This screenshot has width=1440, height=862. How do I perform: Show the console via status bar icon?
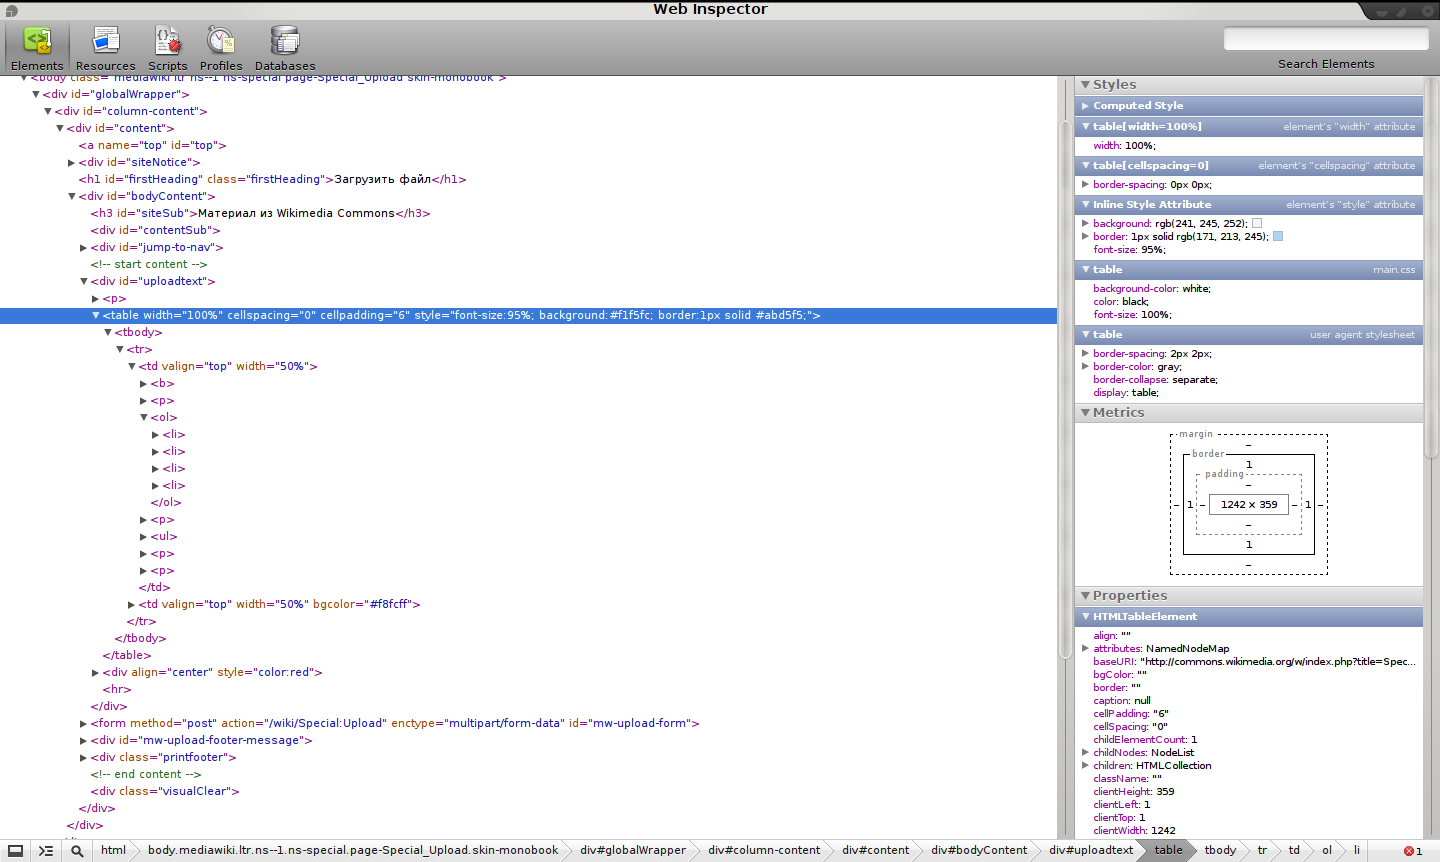click(46, 851)
